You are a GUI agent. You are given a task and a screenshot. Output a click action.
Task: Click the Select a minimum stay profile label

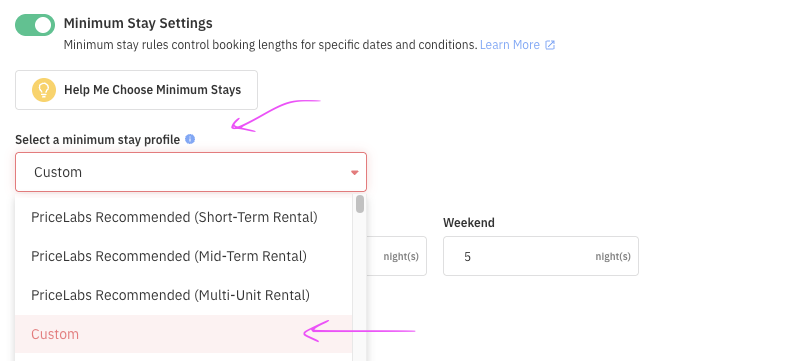coord(98,140)
